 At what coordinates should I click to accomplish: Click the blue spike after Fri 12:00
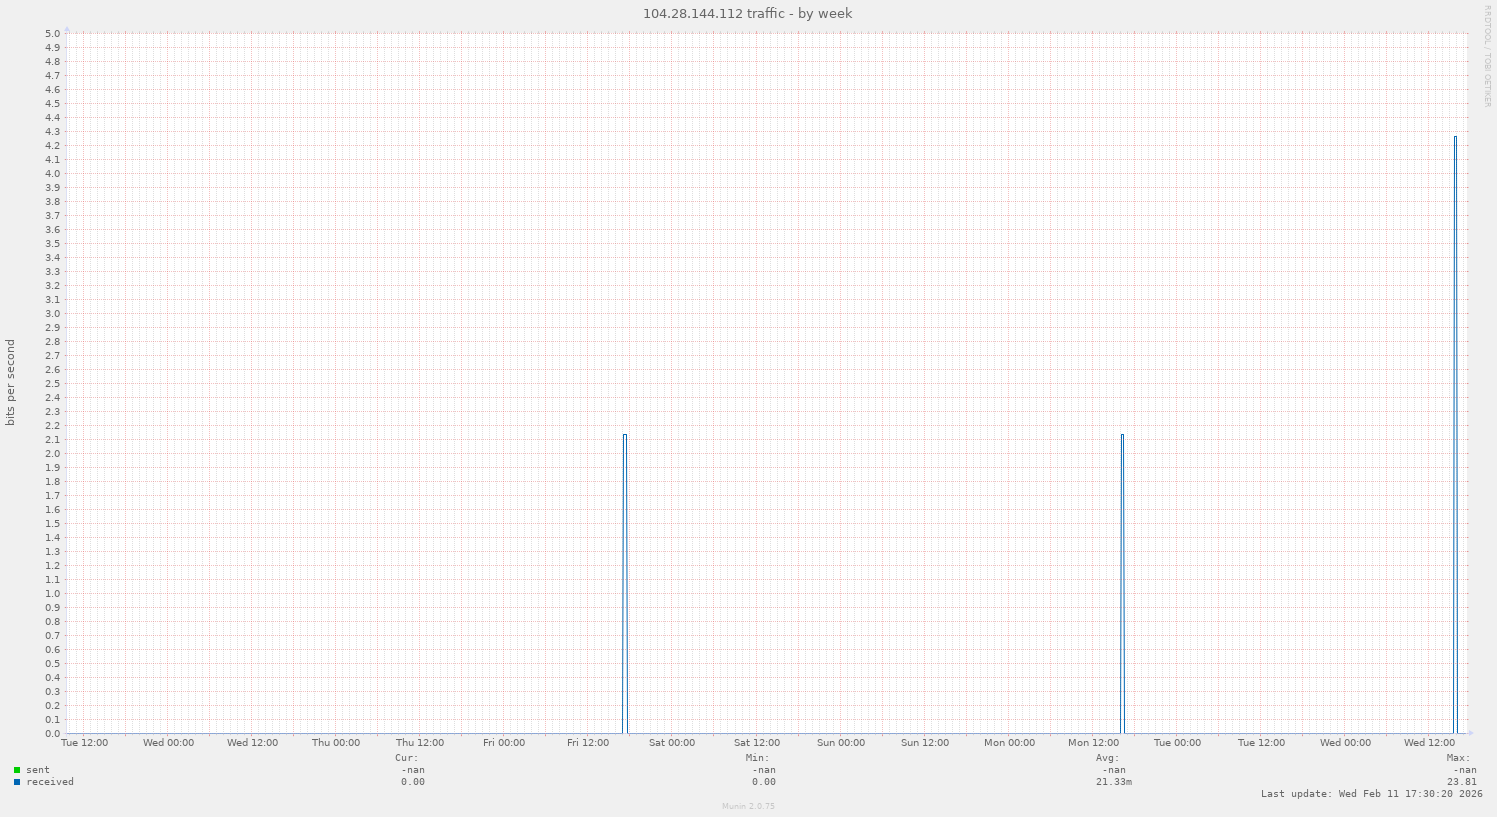coord(625,583)
